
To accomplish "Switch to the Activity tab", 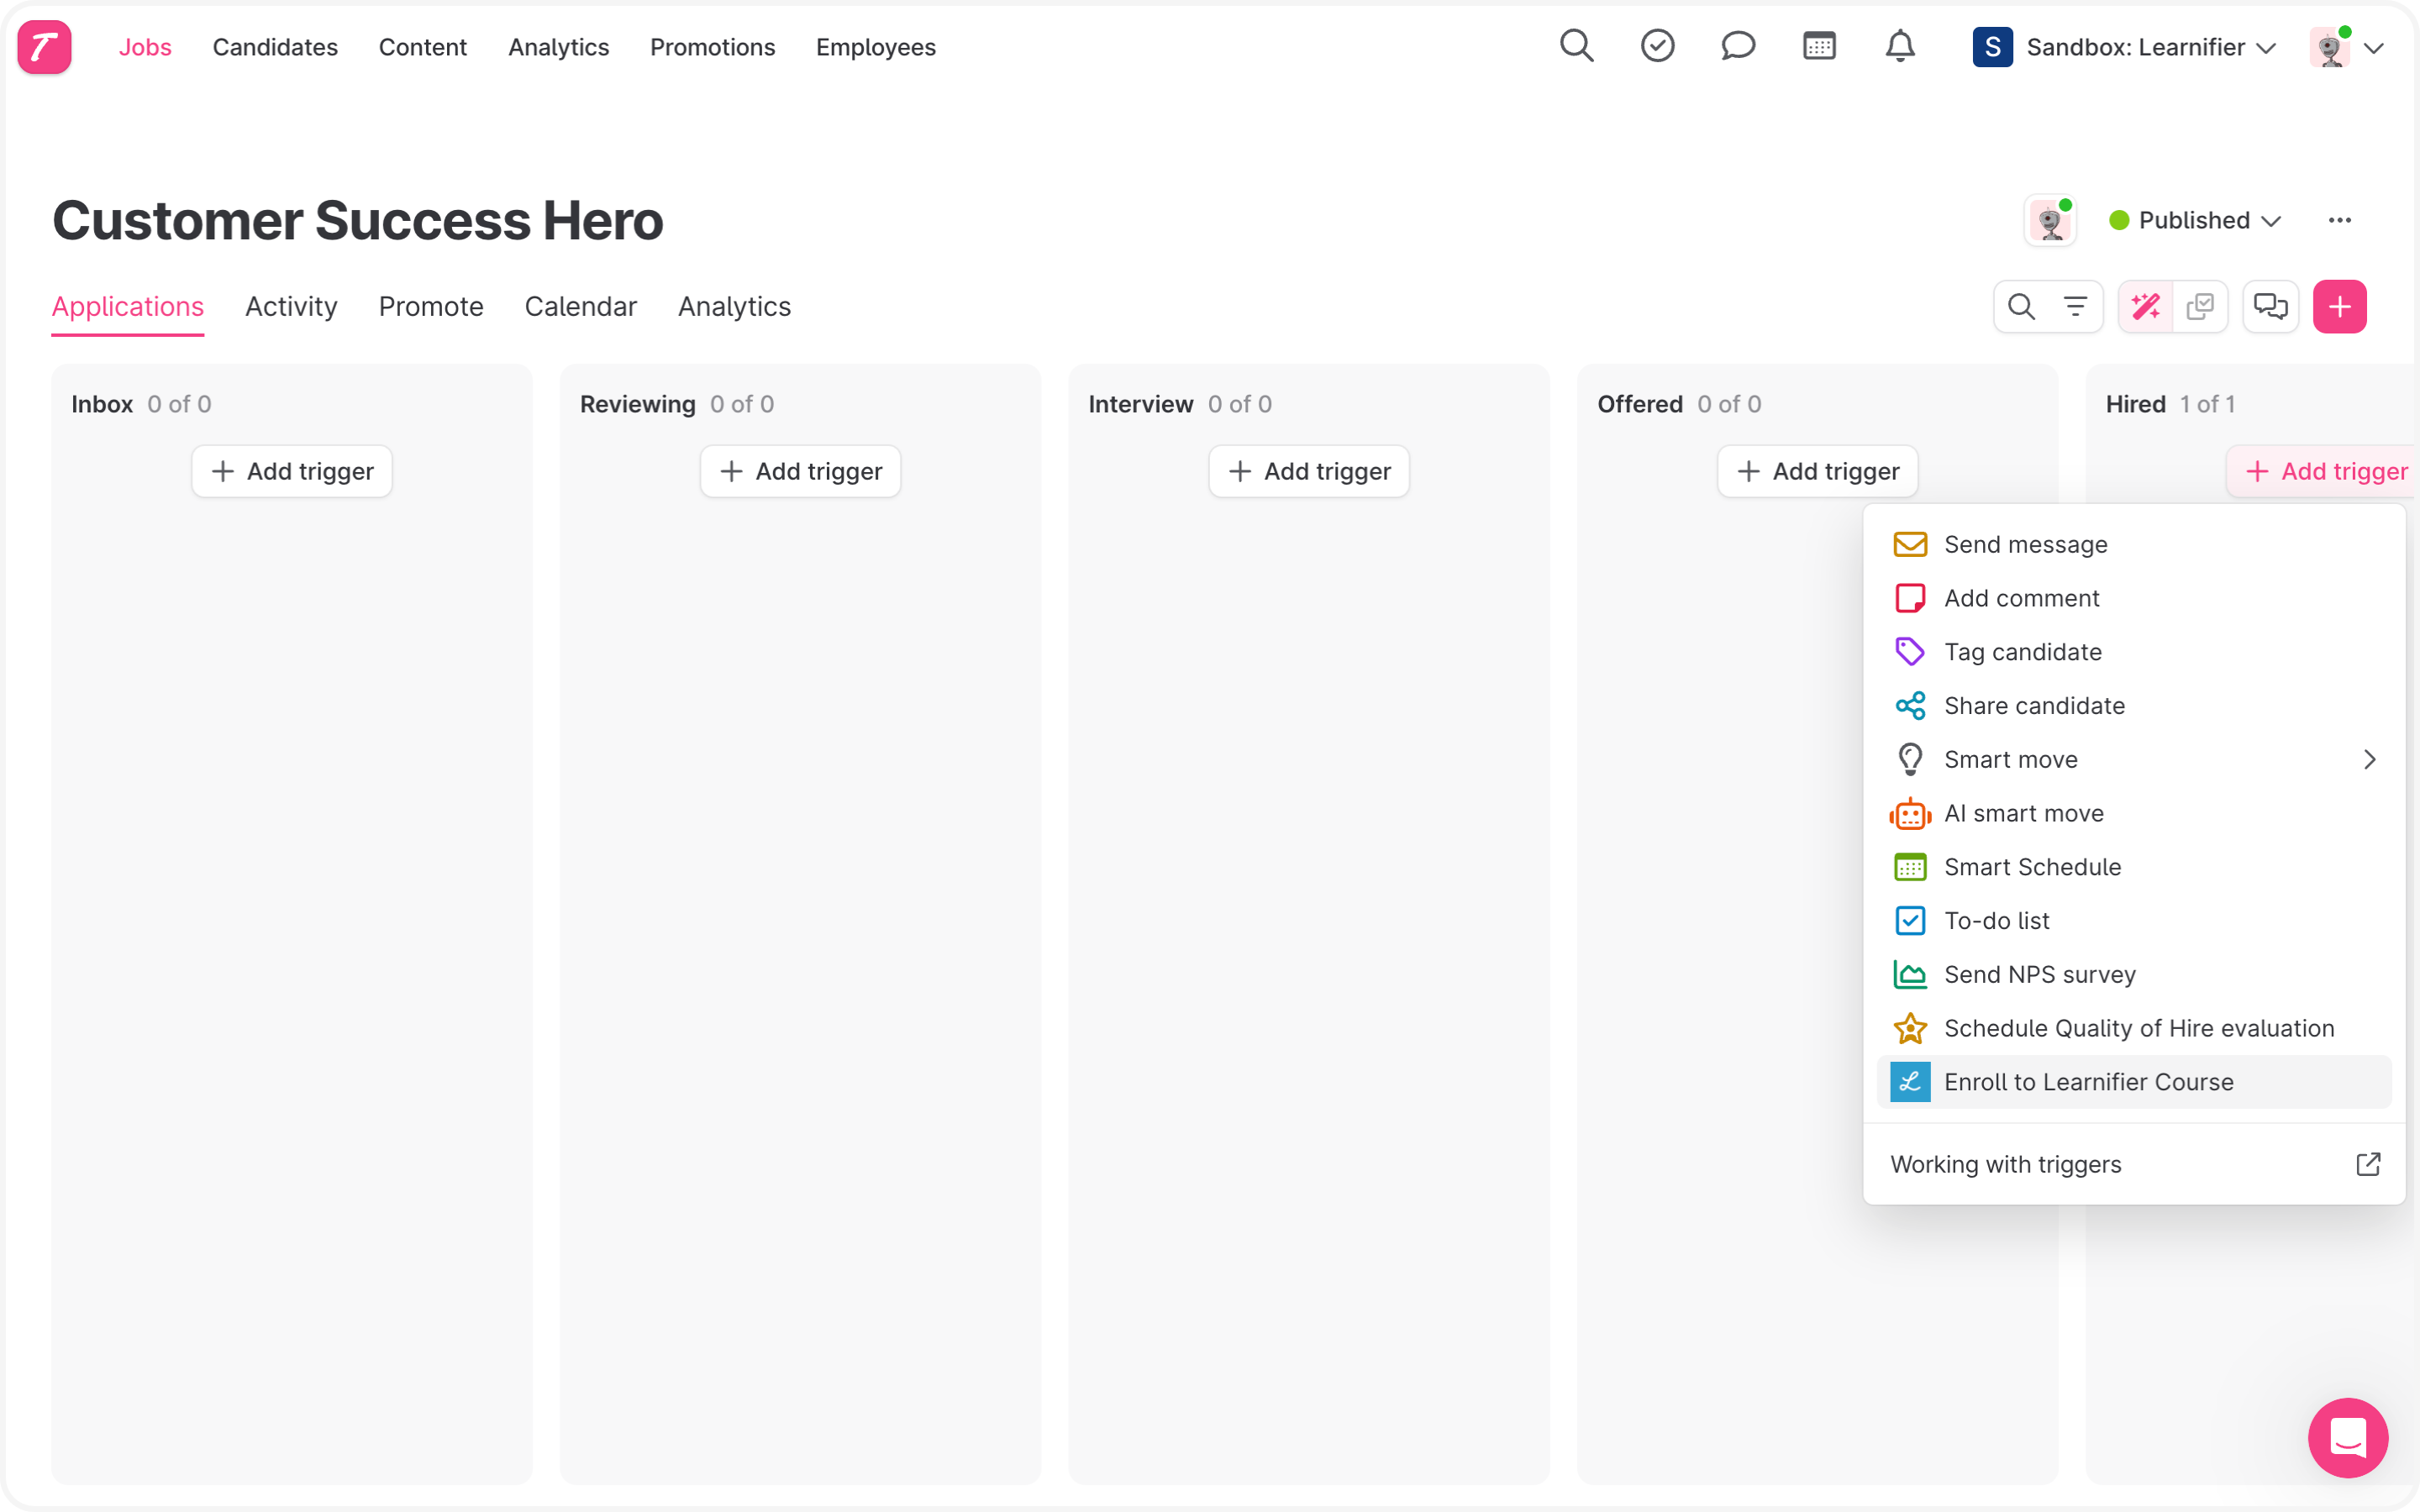I will [x=291, y=307].
